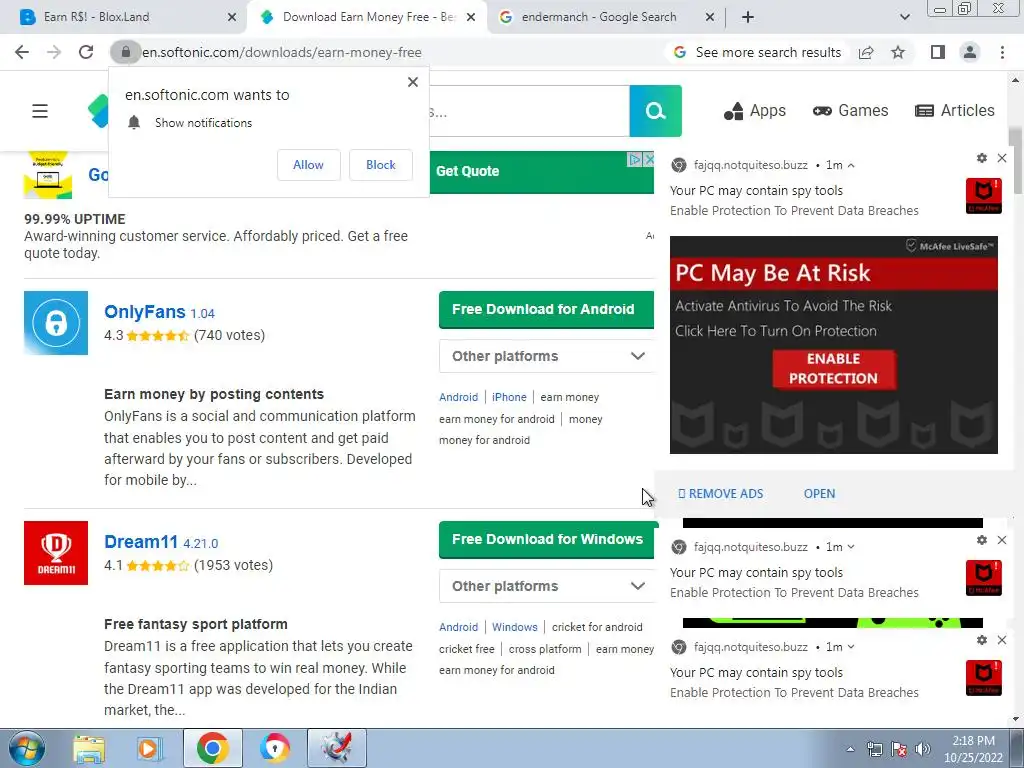Click Windows tag under Dream11
Viewport: 1024px width, 768px height.
point(515,627)
